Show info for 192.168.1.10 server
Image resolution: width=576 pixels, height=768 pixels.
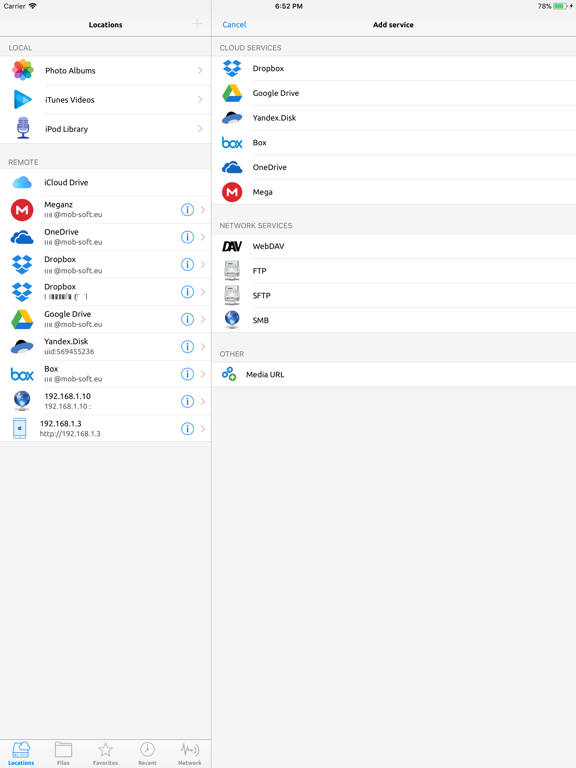[x=187, y=402]
